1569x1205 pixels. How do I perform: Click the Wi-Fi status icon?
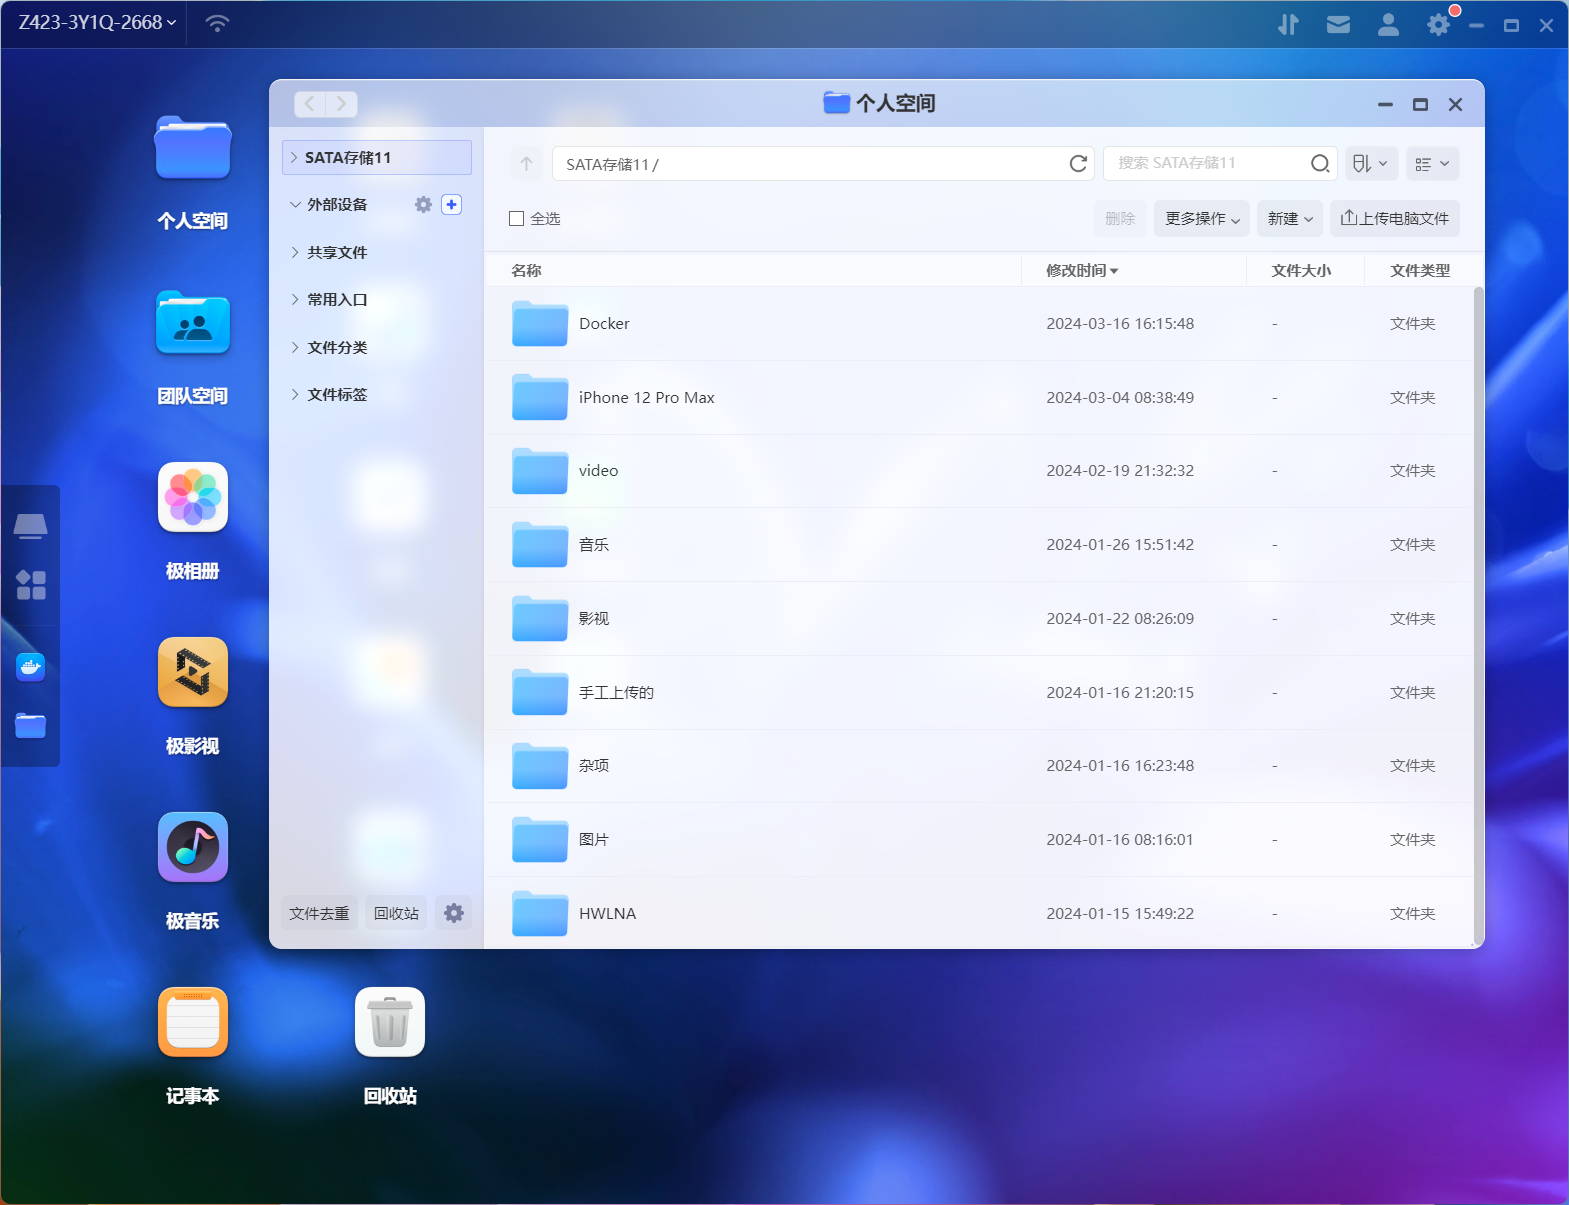click(217, 23)
